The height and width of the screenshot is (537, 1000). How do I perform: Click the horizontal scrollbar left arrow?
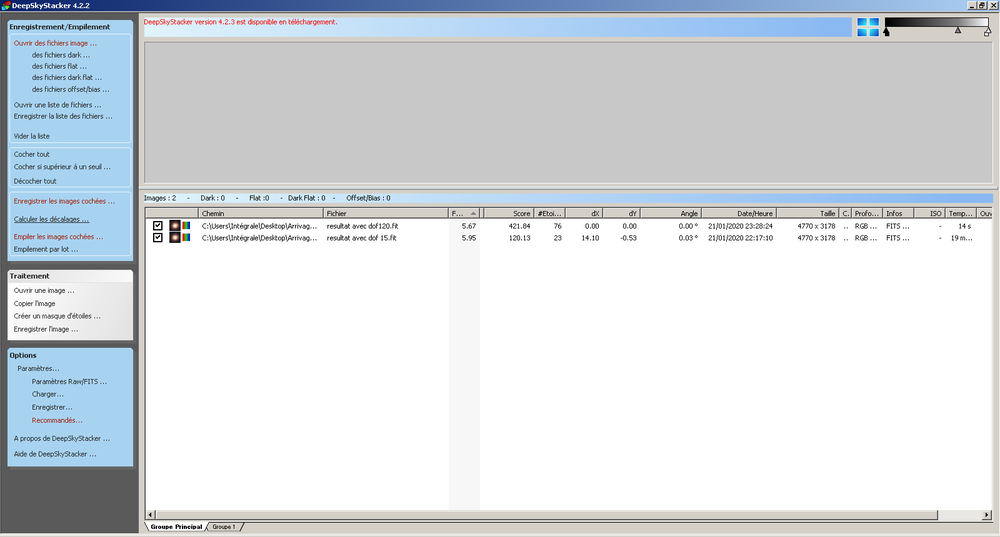(x=151, y=515)
